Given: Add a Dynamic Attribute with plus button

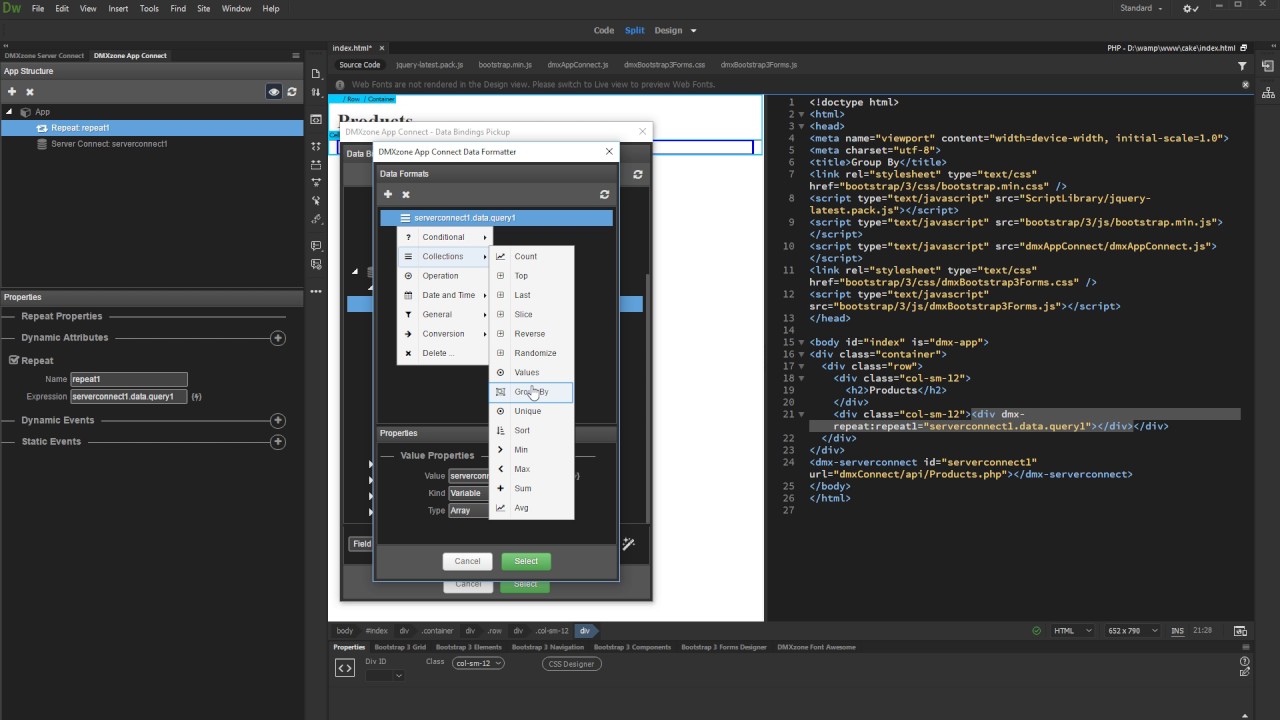Looking at the screenshot, I should [x=278, y=338].
